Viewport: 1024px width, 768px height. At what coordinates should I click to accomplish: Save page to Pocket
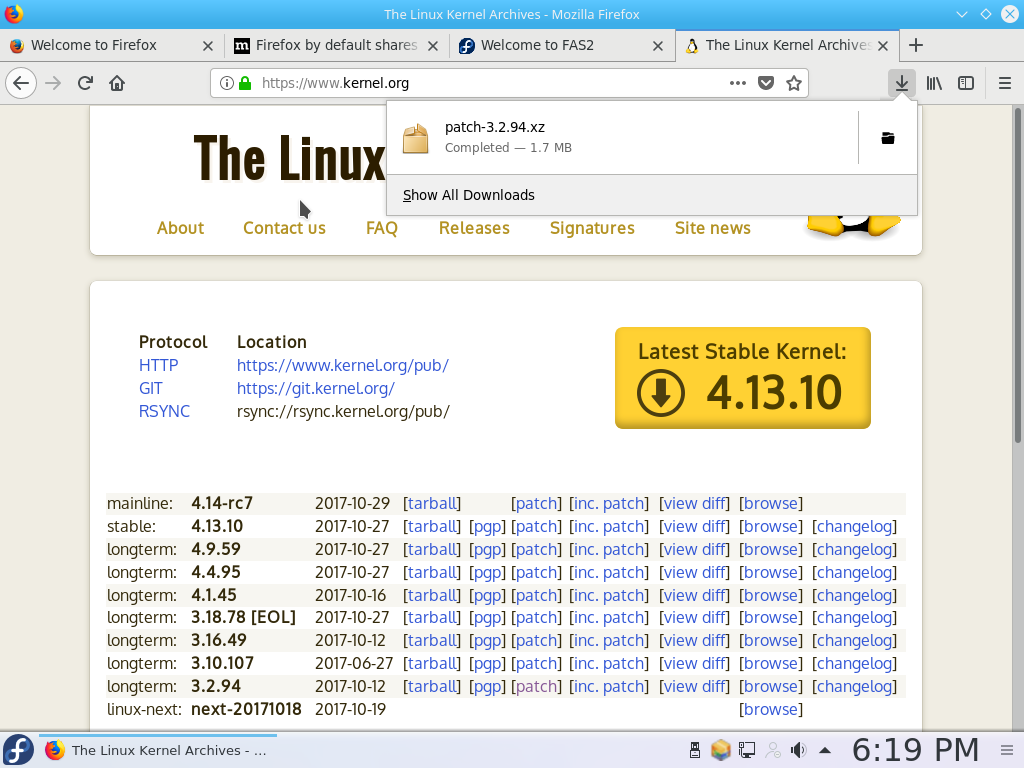click(x=766, y=83)
